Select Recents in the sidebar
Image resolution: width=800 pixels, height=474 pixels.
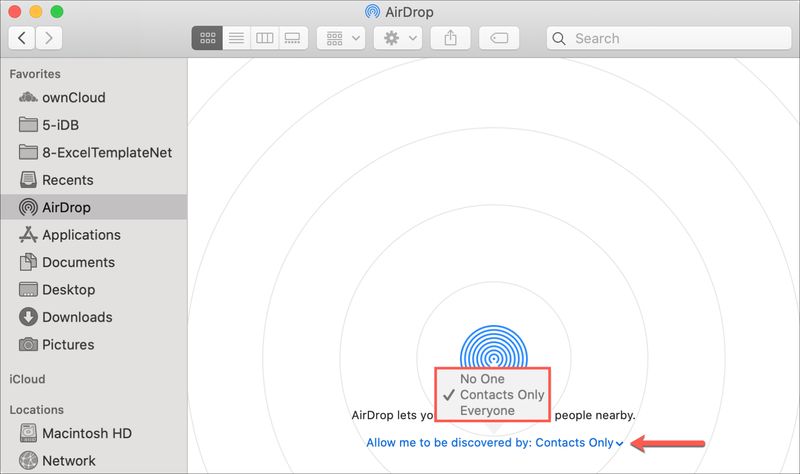(94, 180)
